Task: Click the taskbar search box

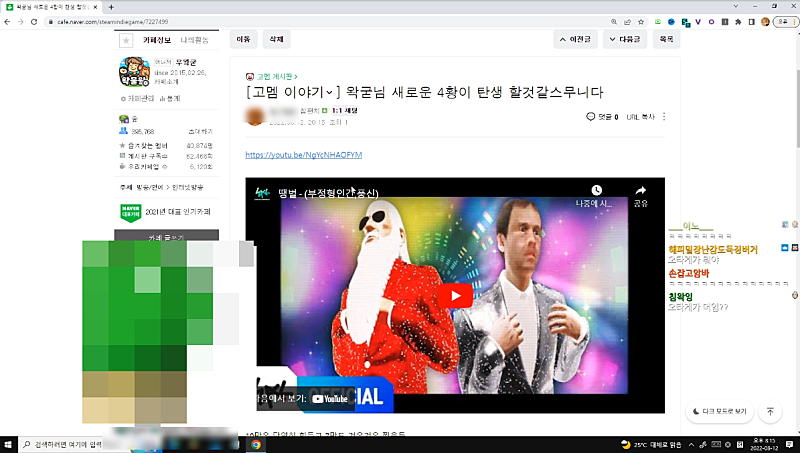Action: (x=61, y=445)
